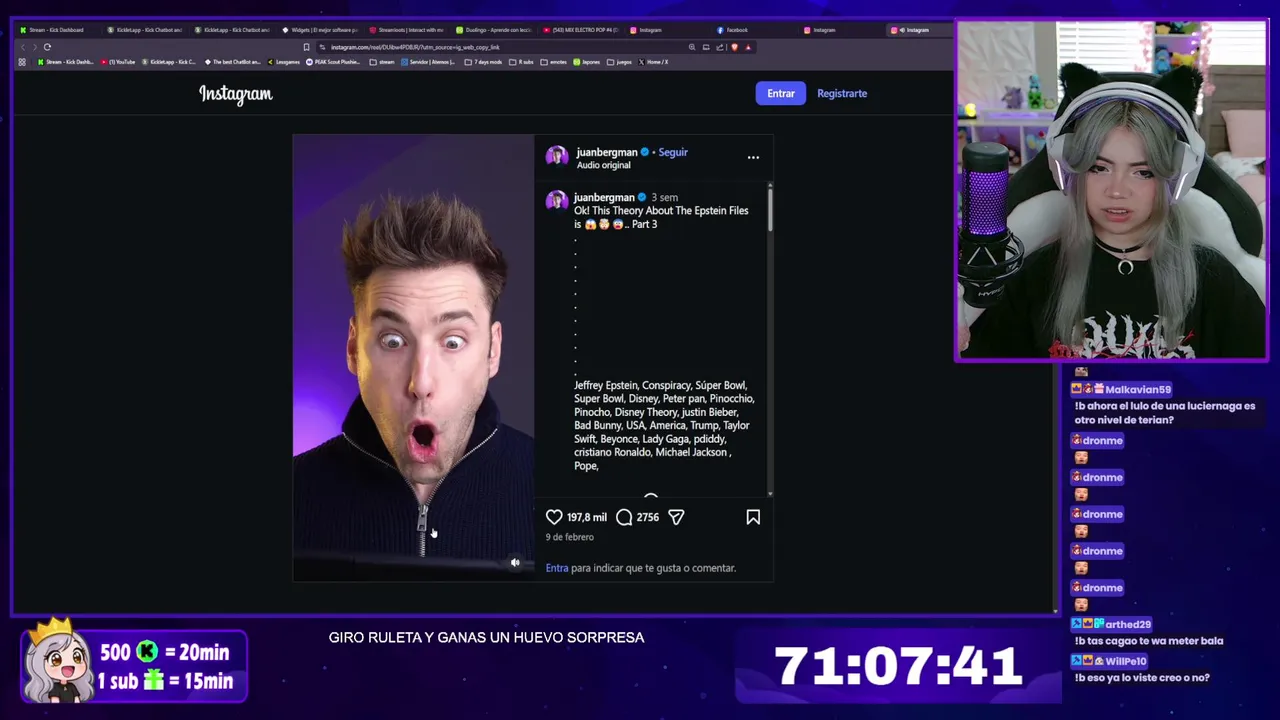Click the Malkavian59 chat username

point(1138,389)
